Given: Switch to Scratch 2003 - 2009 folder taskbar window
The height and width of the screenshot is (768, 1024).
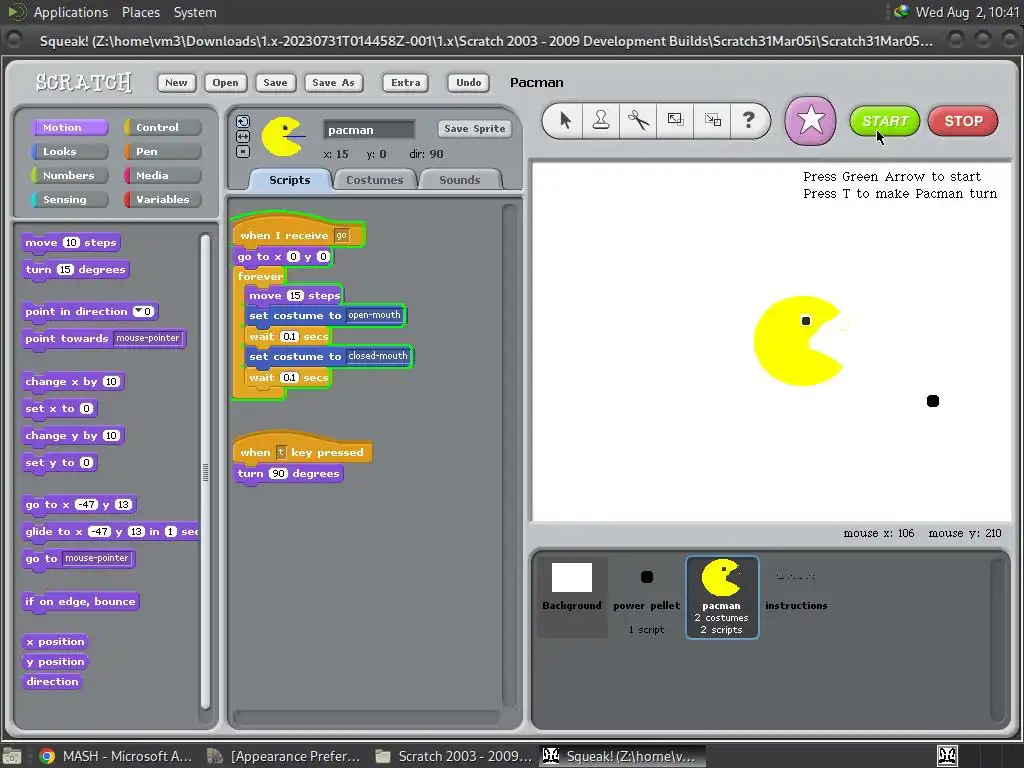Looking at the screenshot, I should point(453,756).
